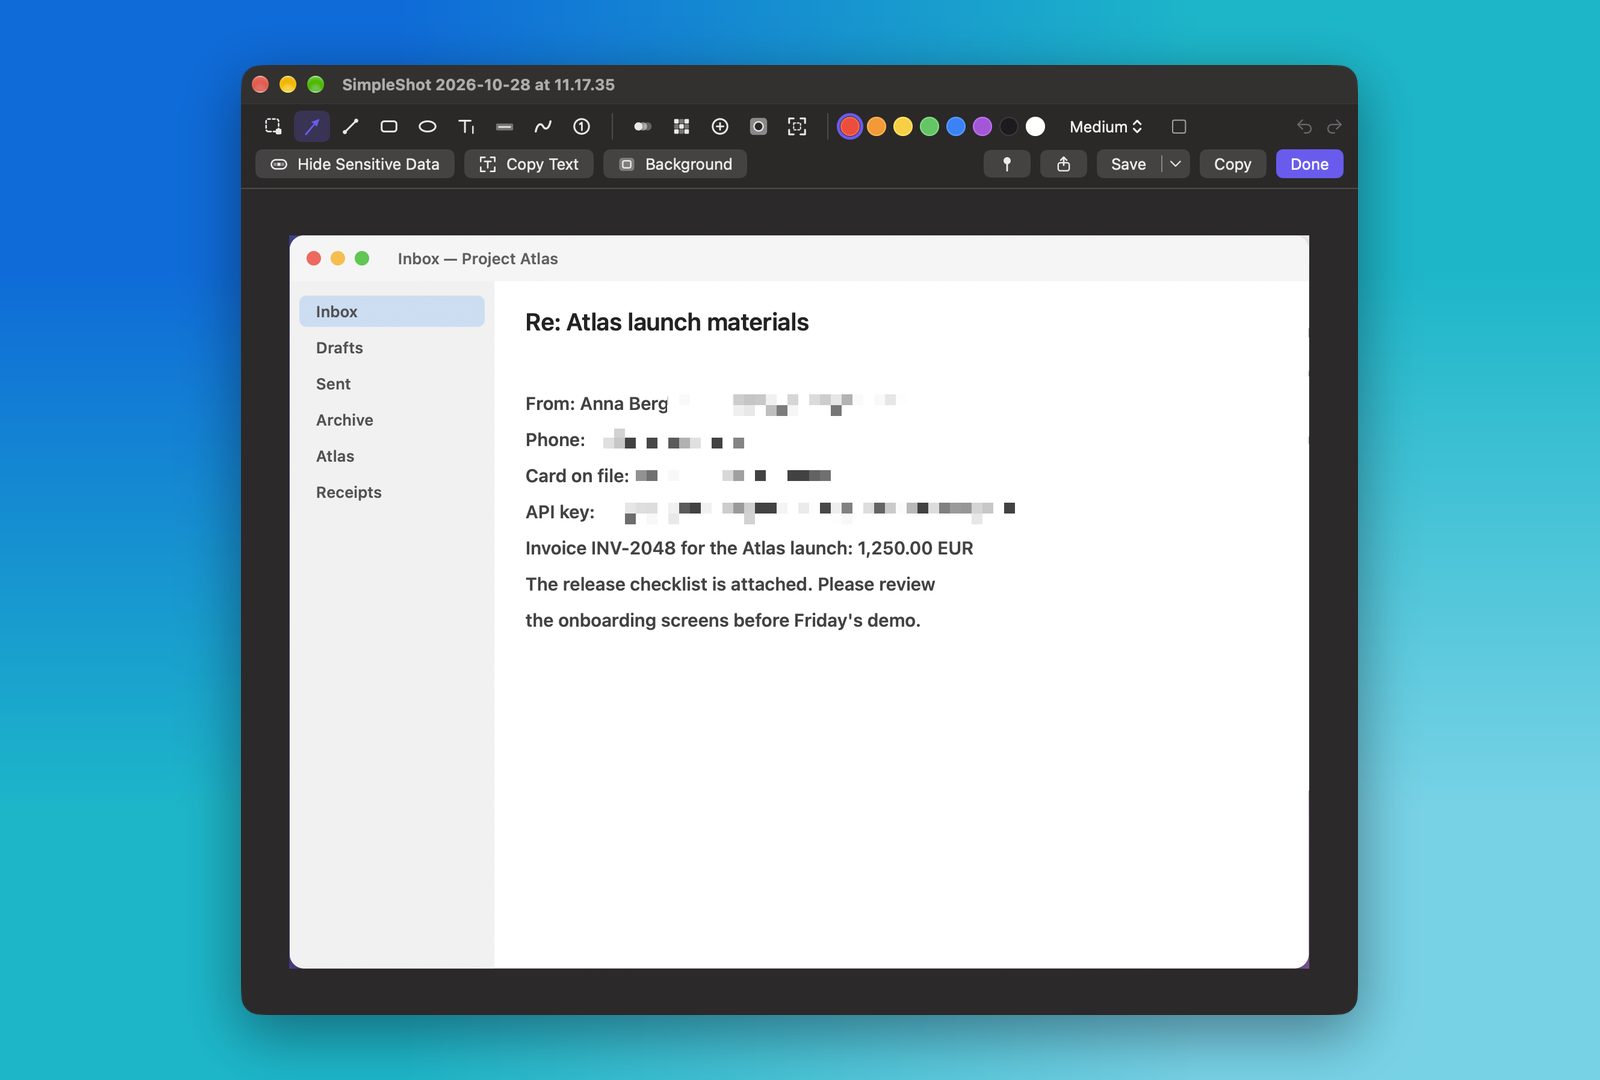Screen dimensions: 1600x1080
Task: Redo the last annotation
Action: click(x=1334, y=127)
